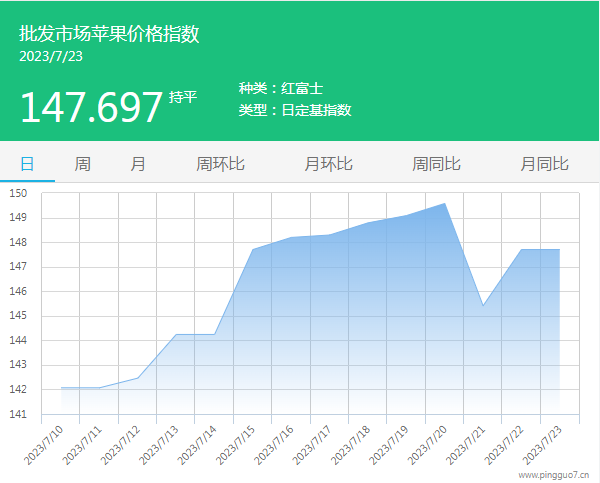Click the 类型：日定基指数 text
Image resolution: width=600 pixels, height=483 pixels.
tap(295, 110)
